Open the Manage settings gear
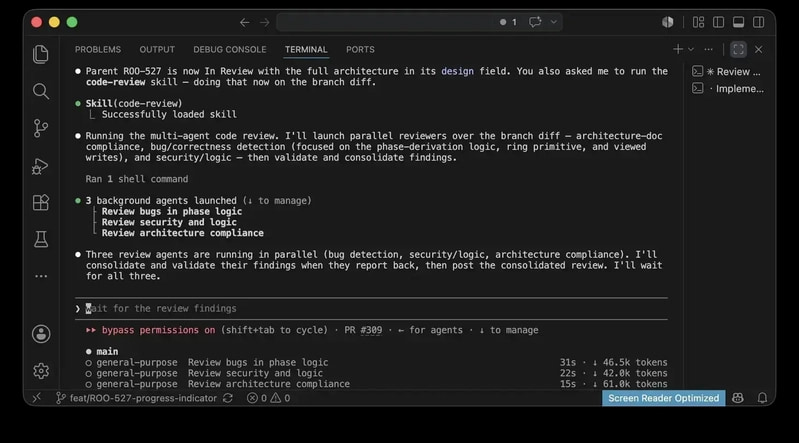The width and height of the screenshot is (799, 443). click(x=41, y=371)
